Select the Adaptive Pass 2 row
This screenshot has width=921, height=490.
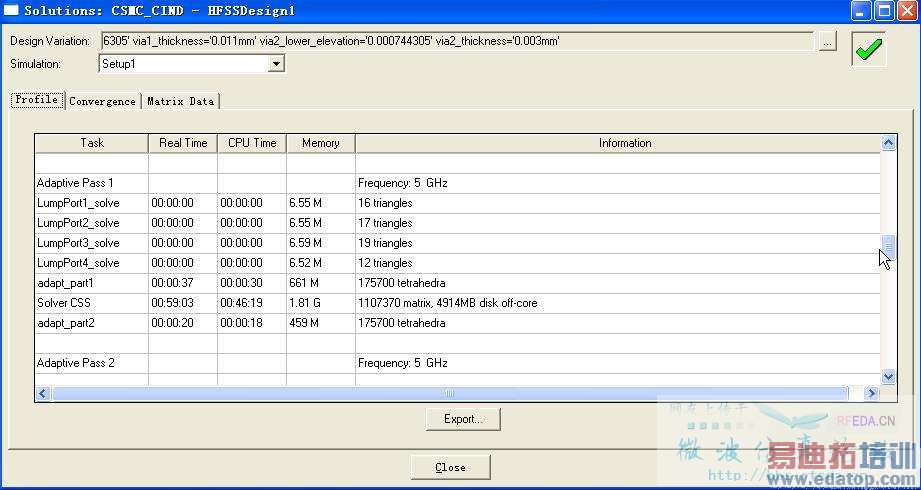(x=458, y=363)
